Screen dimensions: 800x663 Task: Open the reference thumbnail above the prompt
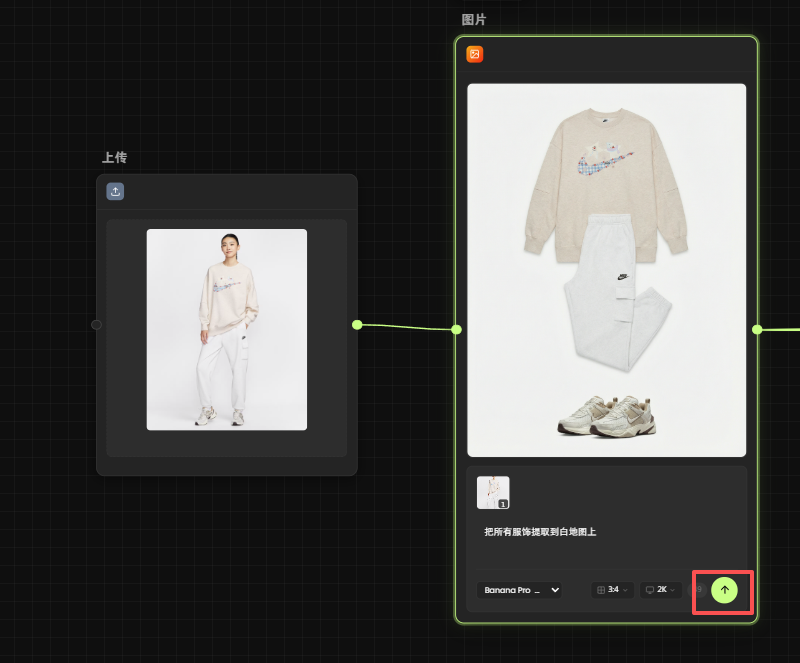493,492
